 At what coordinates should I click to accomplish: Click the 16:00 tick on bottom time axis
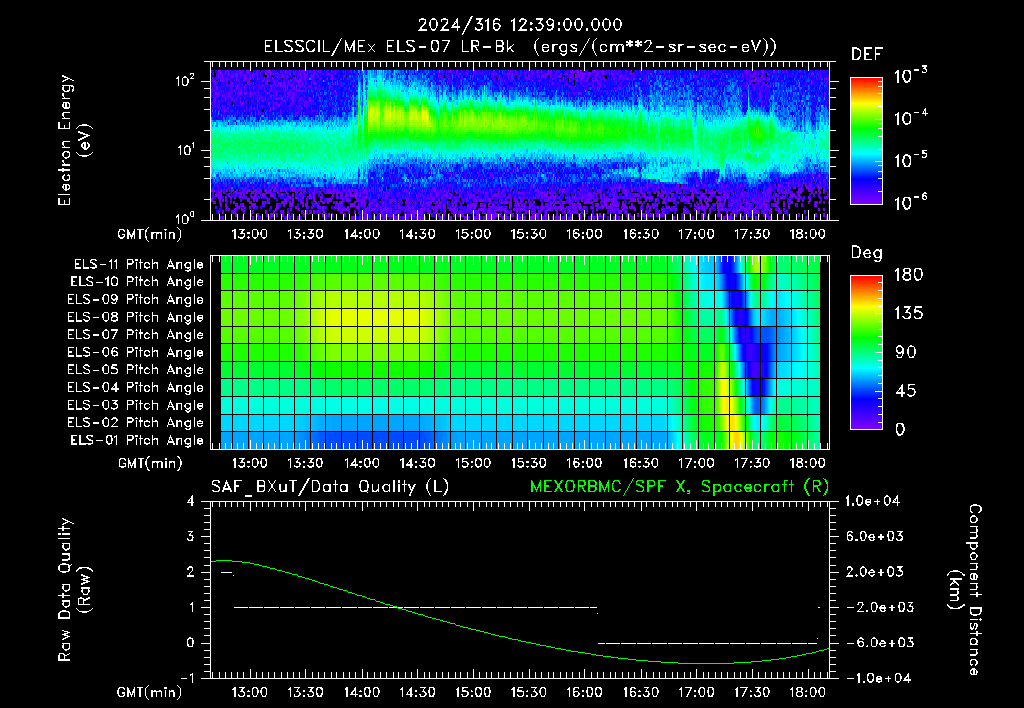[x=584, y=692]
